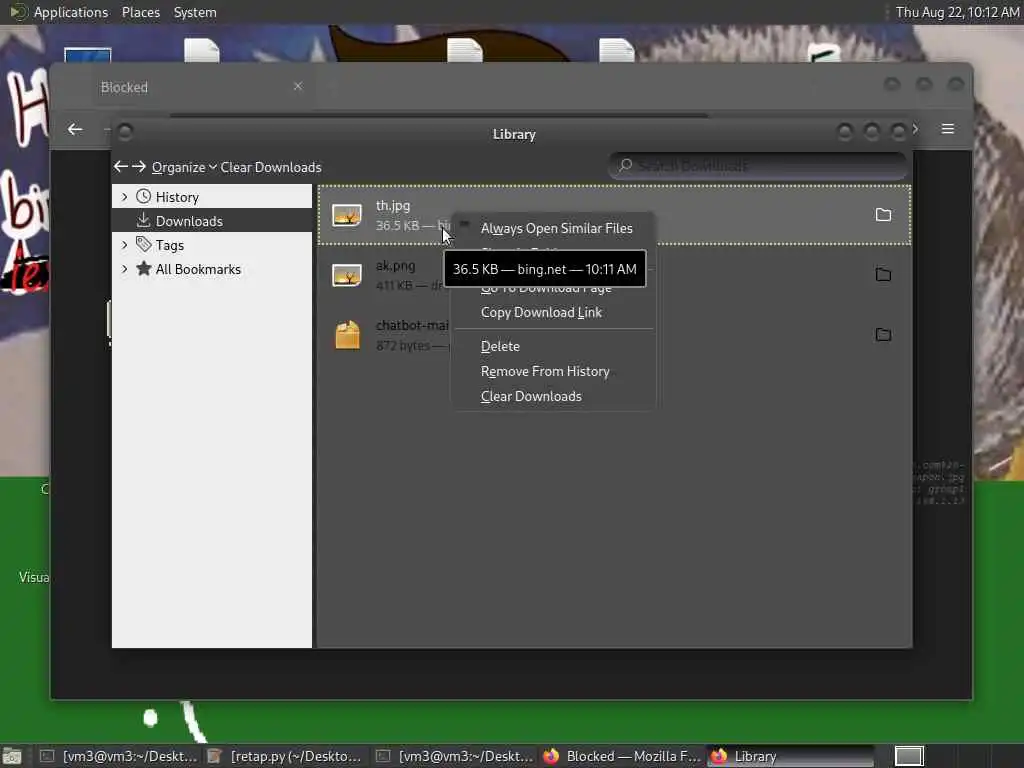This screenshot has width=1024, height=768.
Task: Show chatbot-mai file in folder
Action: click(x=883, y=334)
